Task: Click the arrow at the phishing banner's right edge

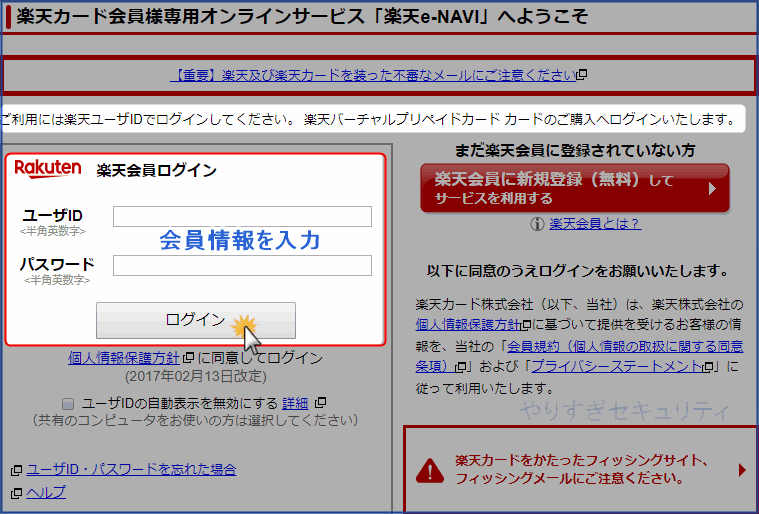Action: tap(742, 469)
